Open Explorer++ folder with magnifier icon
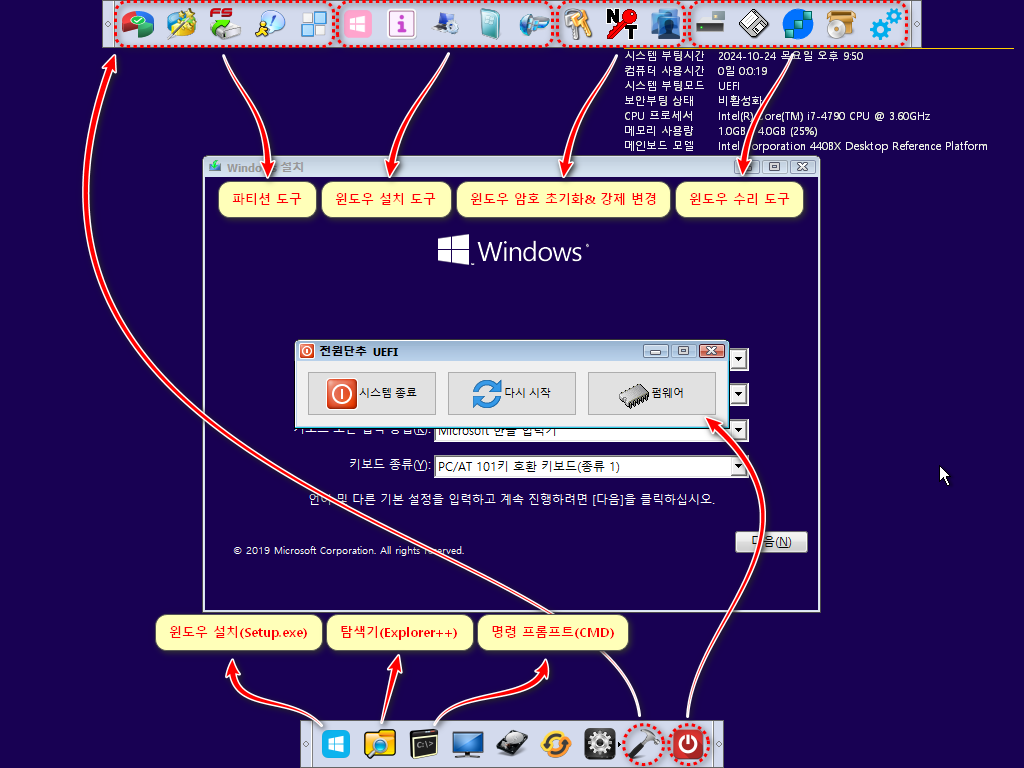 click(380, 744)
